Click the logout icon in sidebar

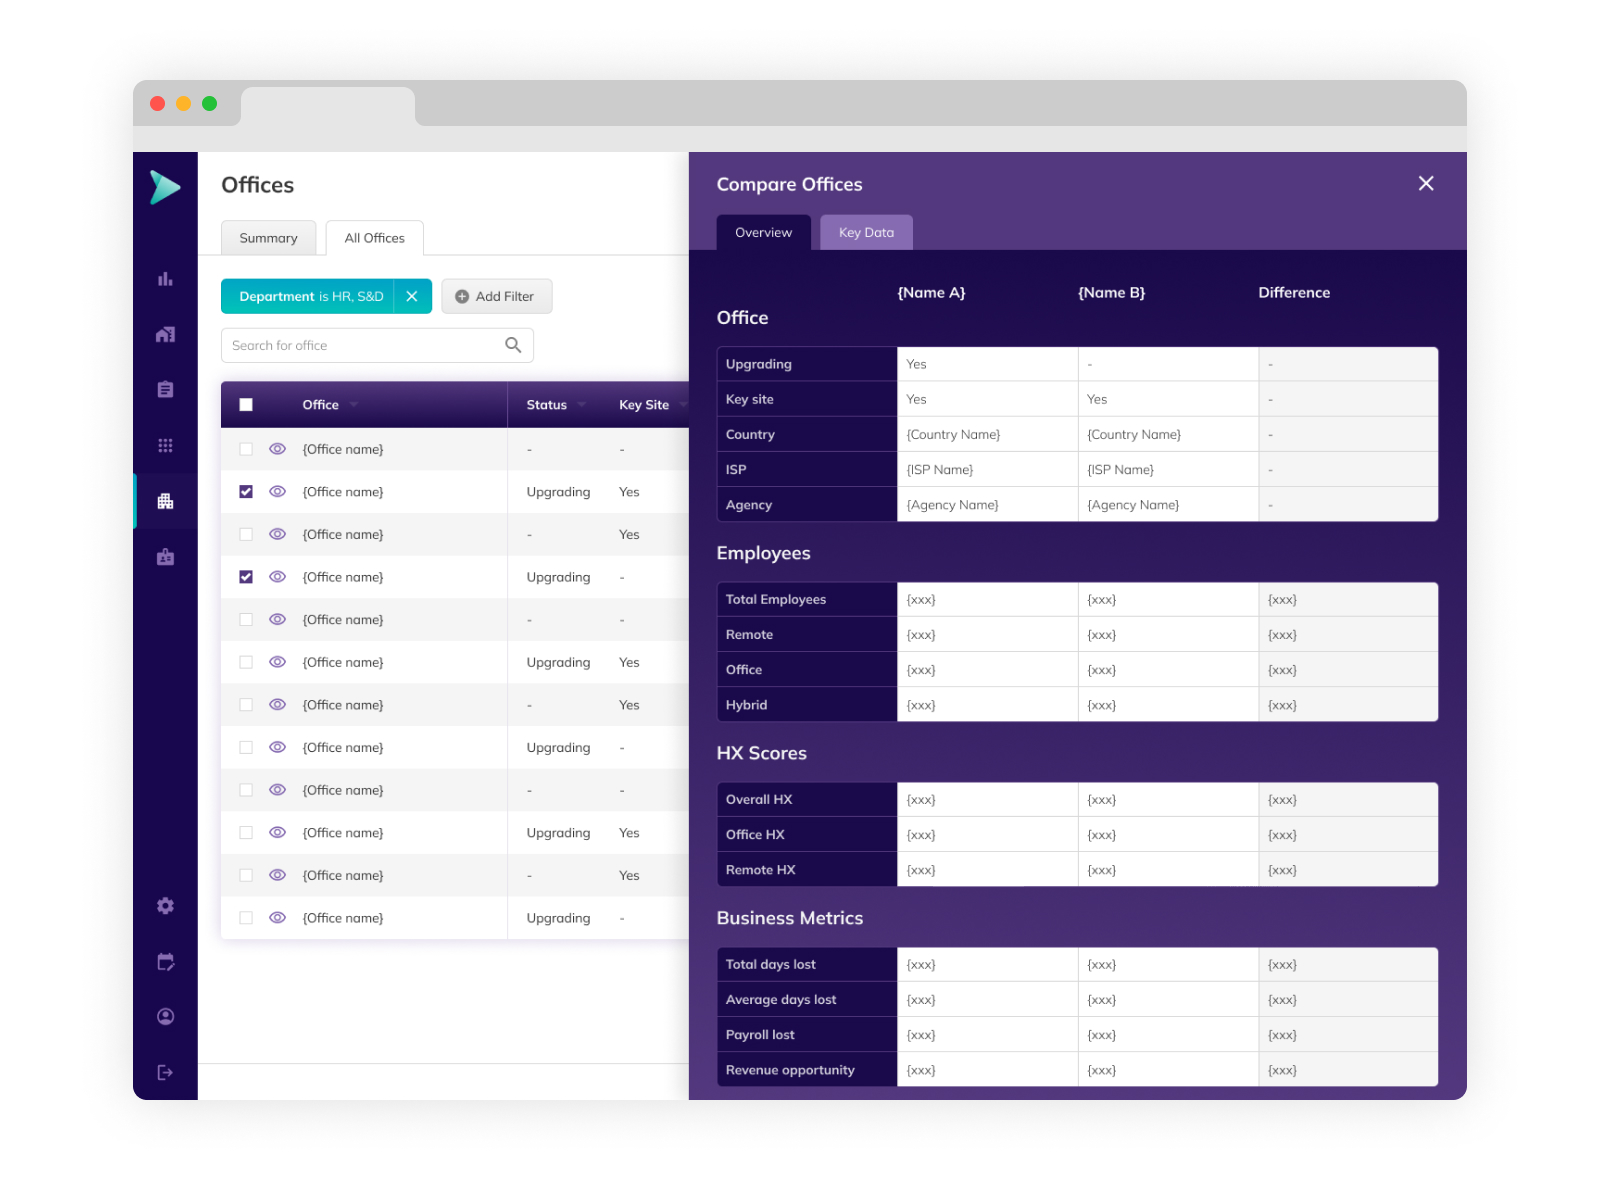point(165,1073)
